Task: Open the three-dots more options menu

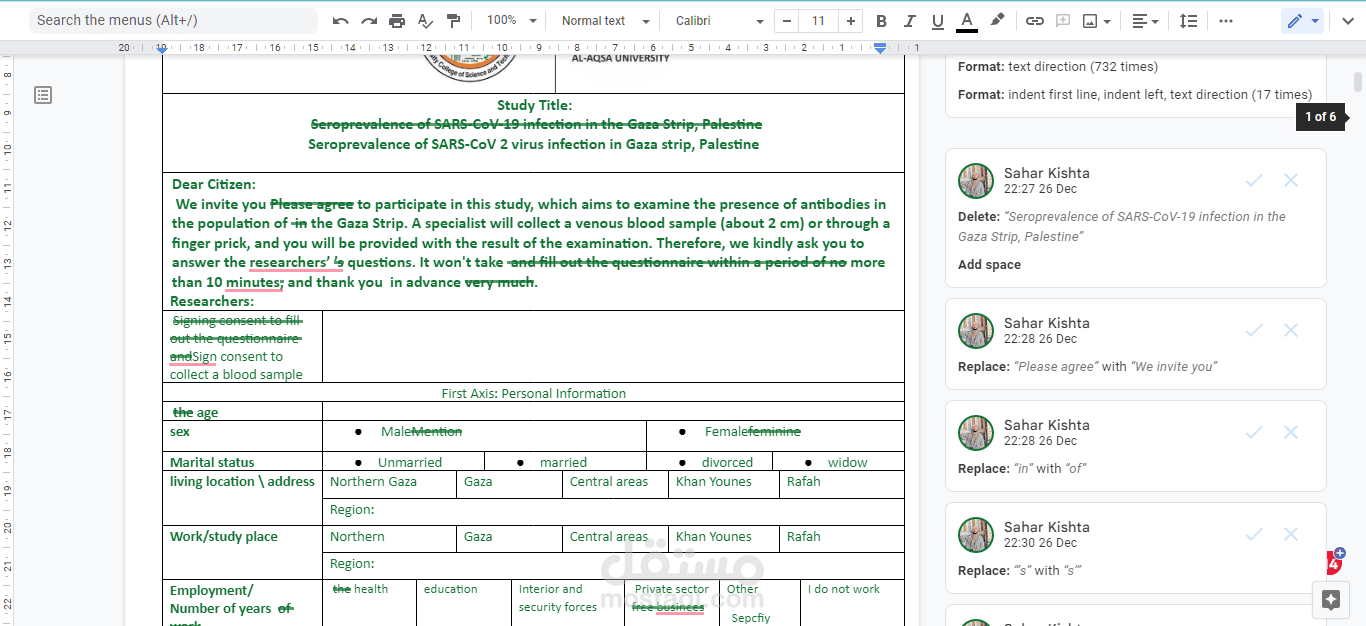Action: point(1226,21)
